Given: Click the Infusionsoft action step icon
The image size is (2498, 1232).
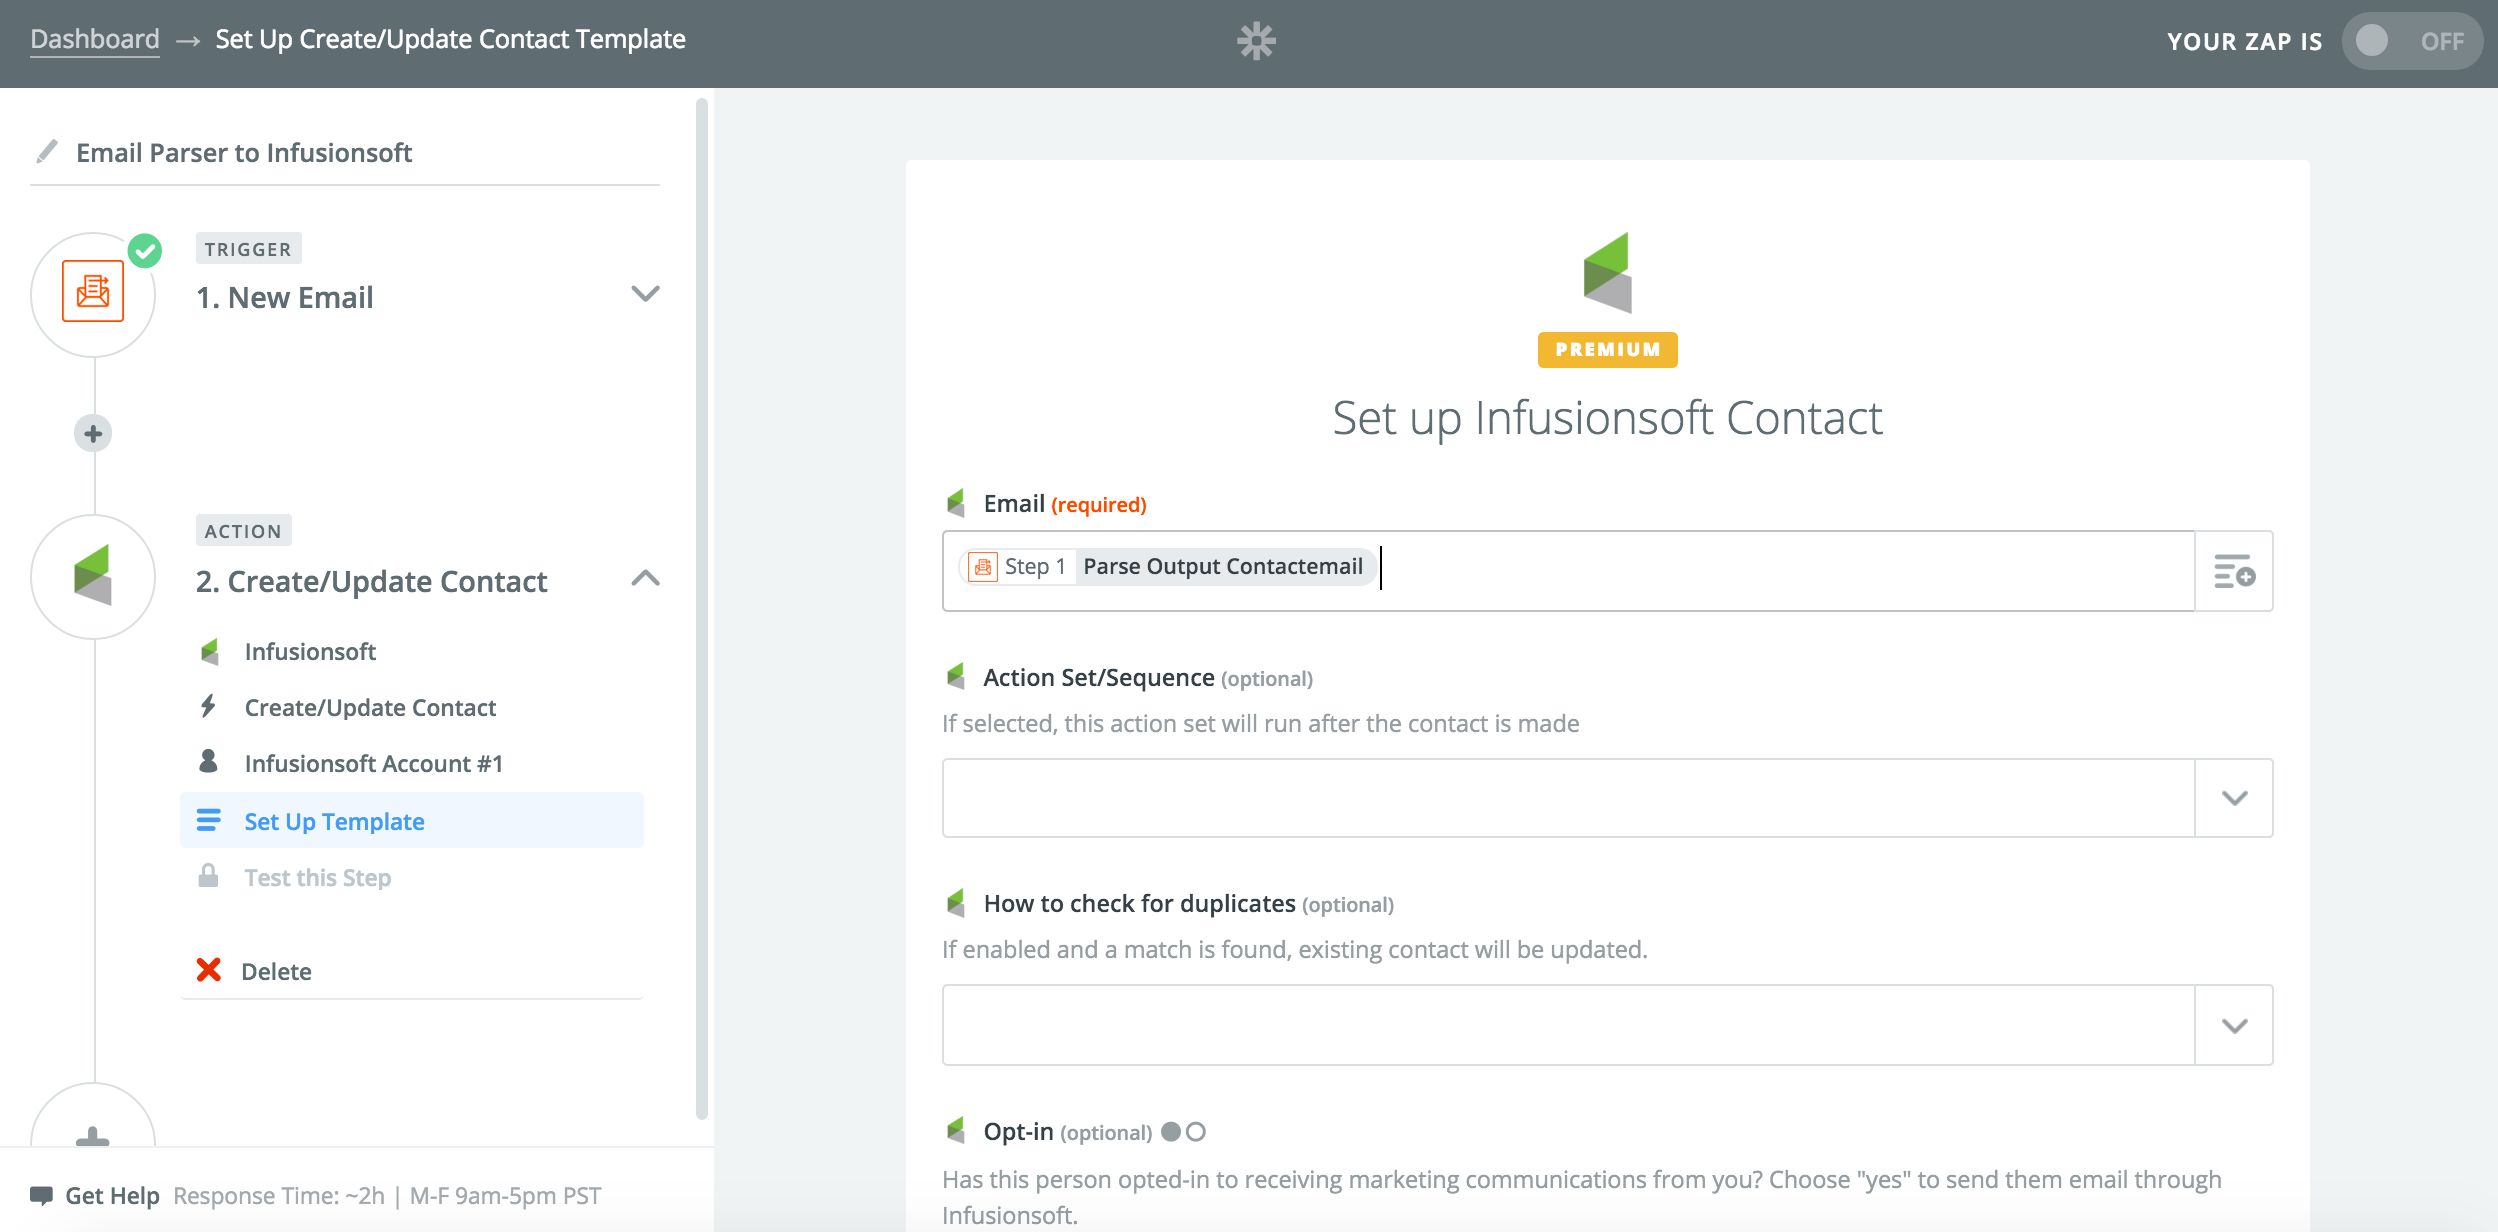Looking at the screenshot, I should [x=93, y=577].
